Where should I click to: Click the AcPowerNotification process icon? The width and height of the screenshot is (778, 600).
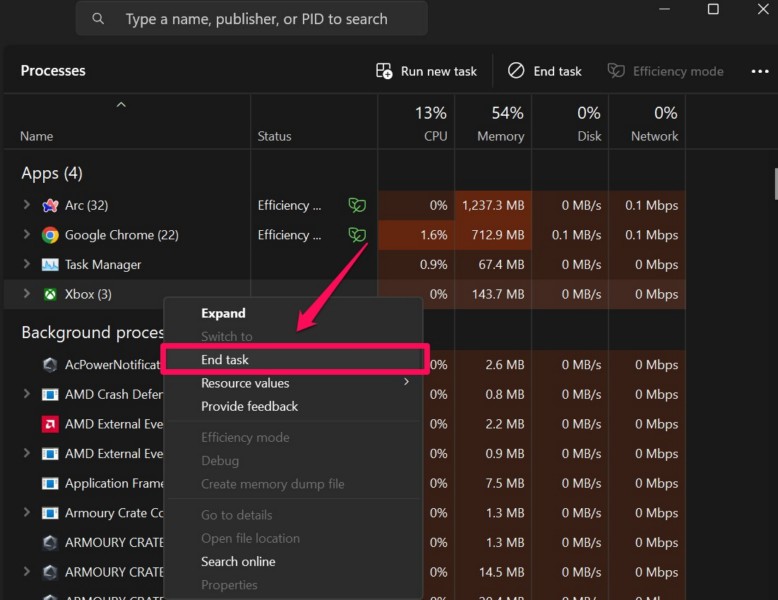point(50,365)
